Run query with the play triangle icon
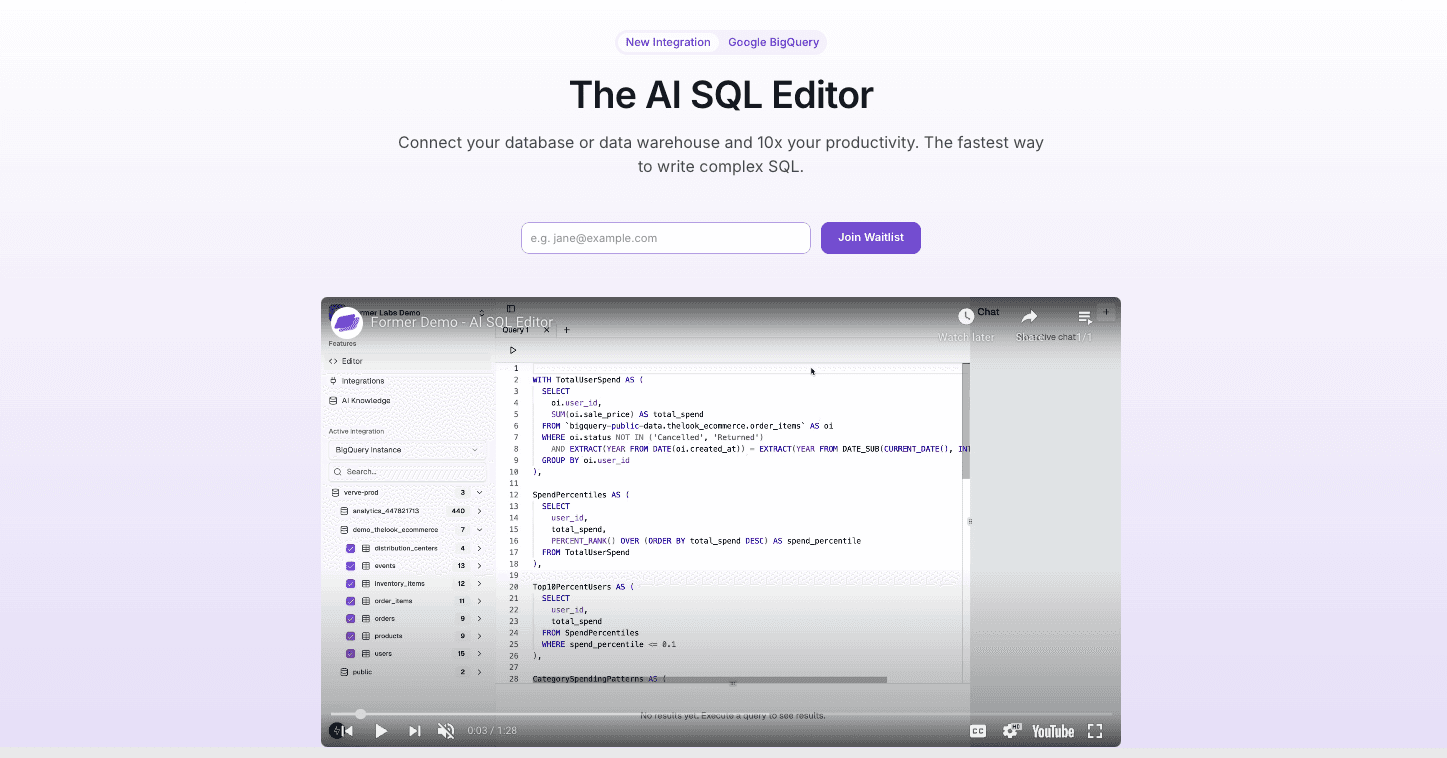The image size is (1447, 758). 513,350
